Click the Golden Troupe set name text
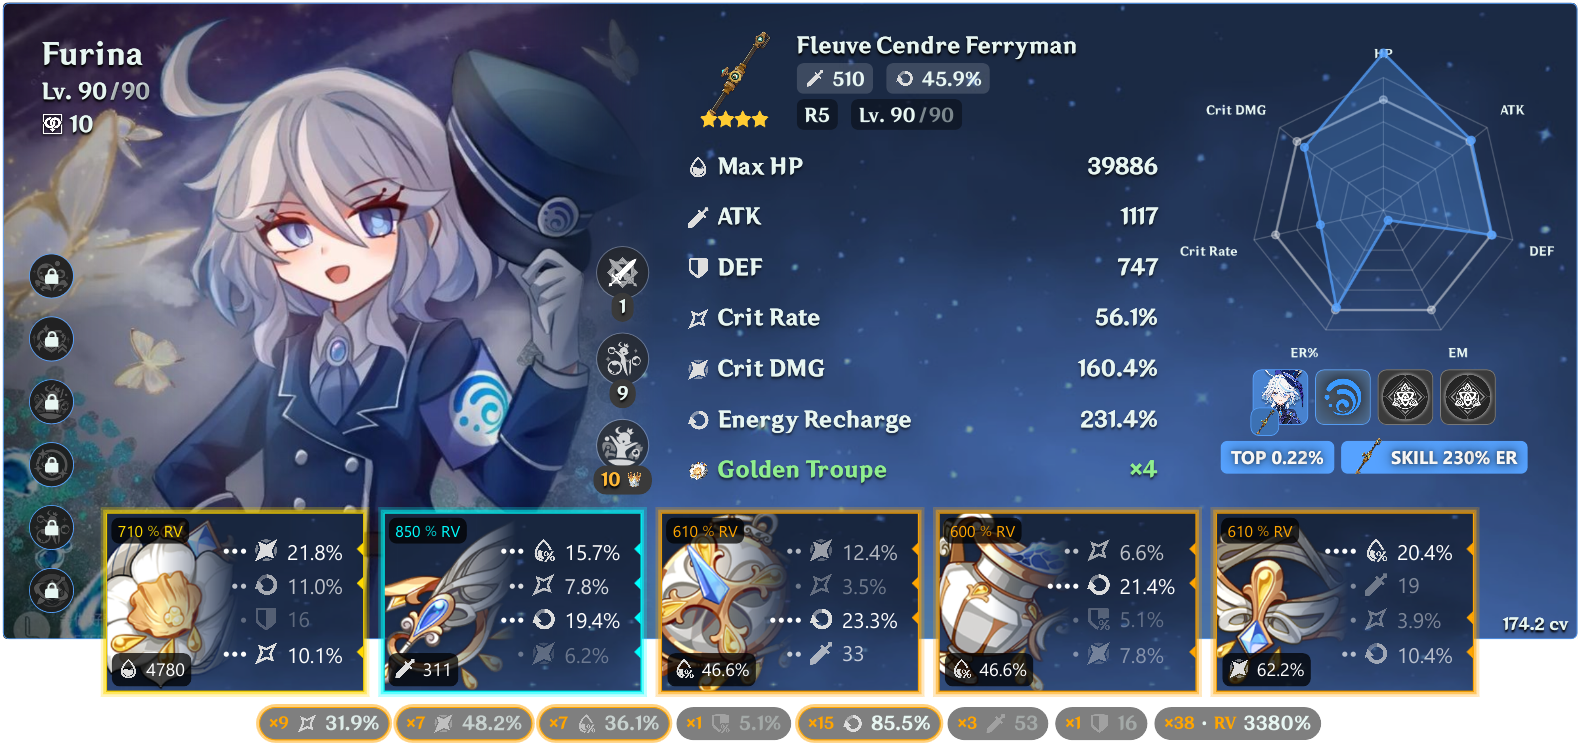1580x747 pixels. pos(802,470)
